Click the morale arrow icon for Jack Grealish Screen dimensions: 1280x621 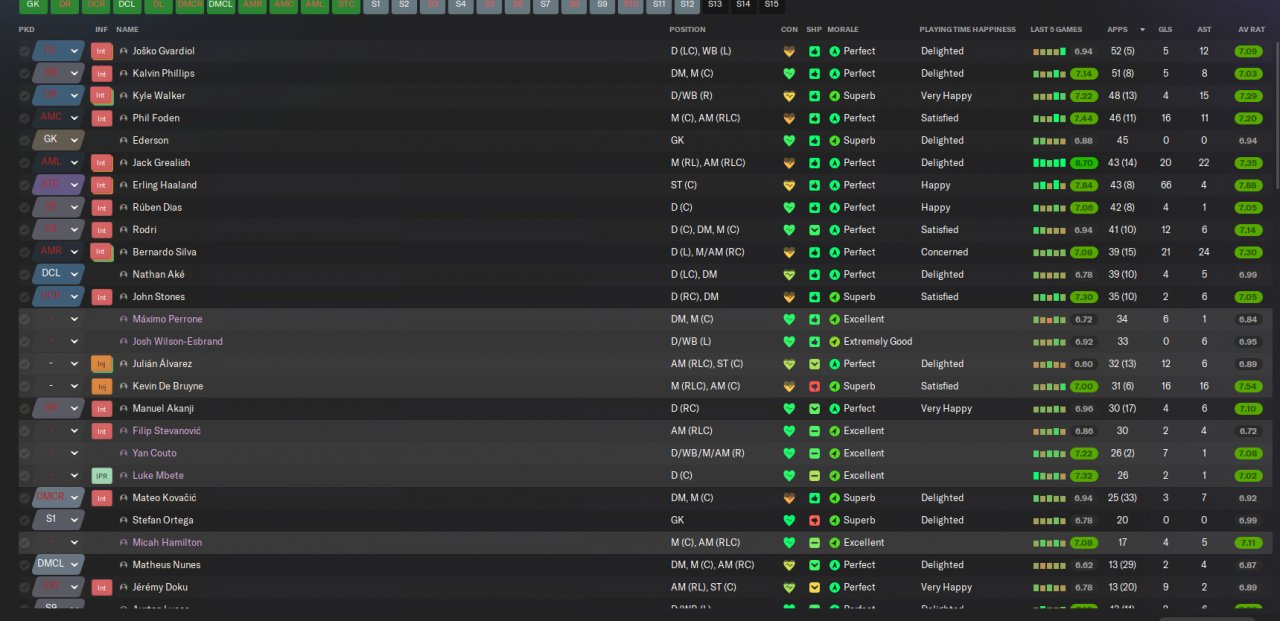[835, 163]
